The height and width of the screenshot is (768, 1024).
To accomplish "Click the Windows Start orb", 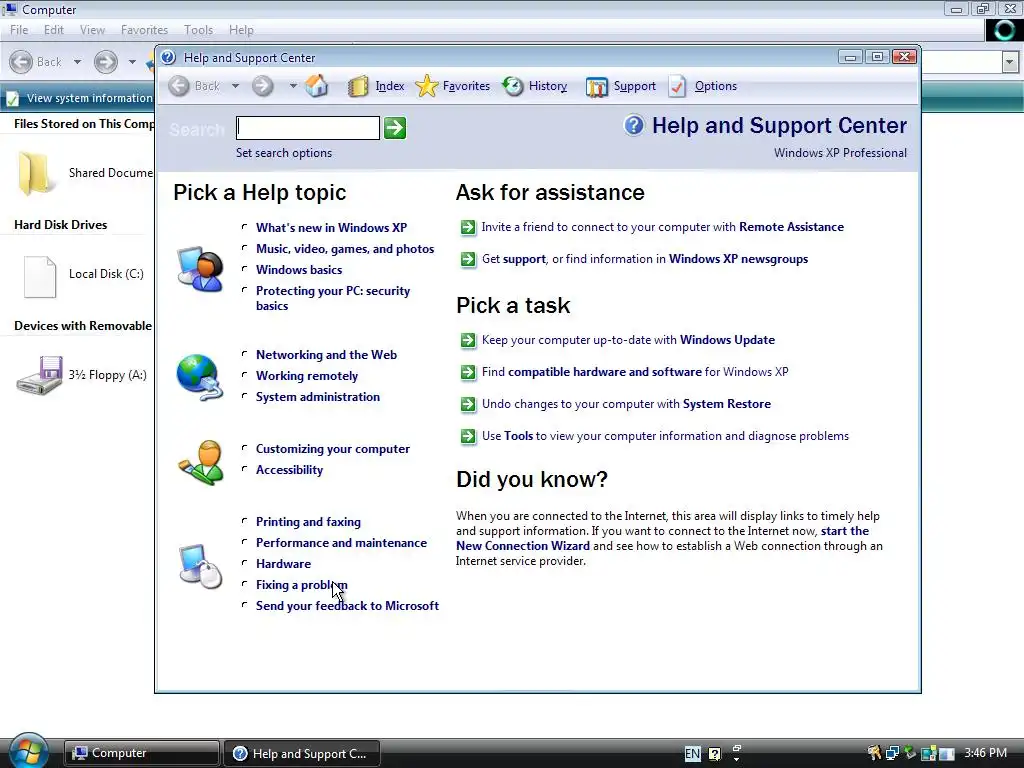I will point(27,751).
